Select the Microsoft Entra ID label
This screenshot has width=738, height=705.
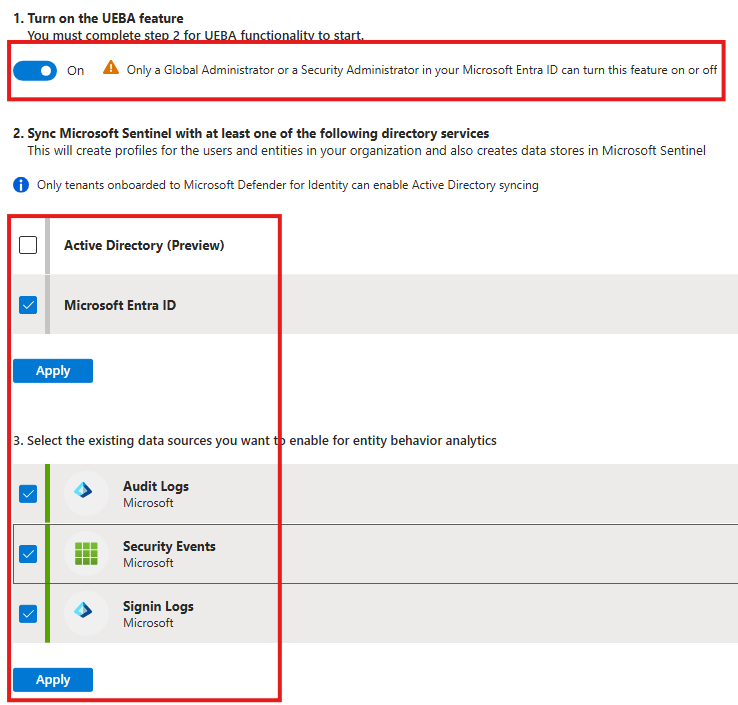(x=120, y=305)
